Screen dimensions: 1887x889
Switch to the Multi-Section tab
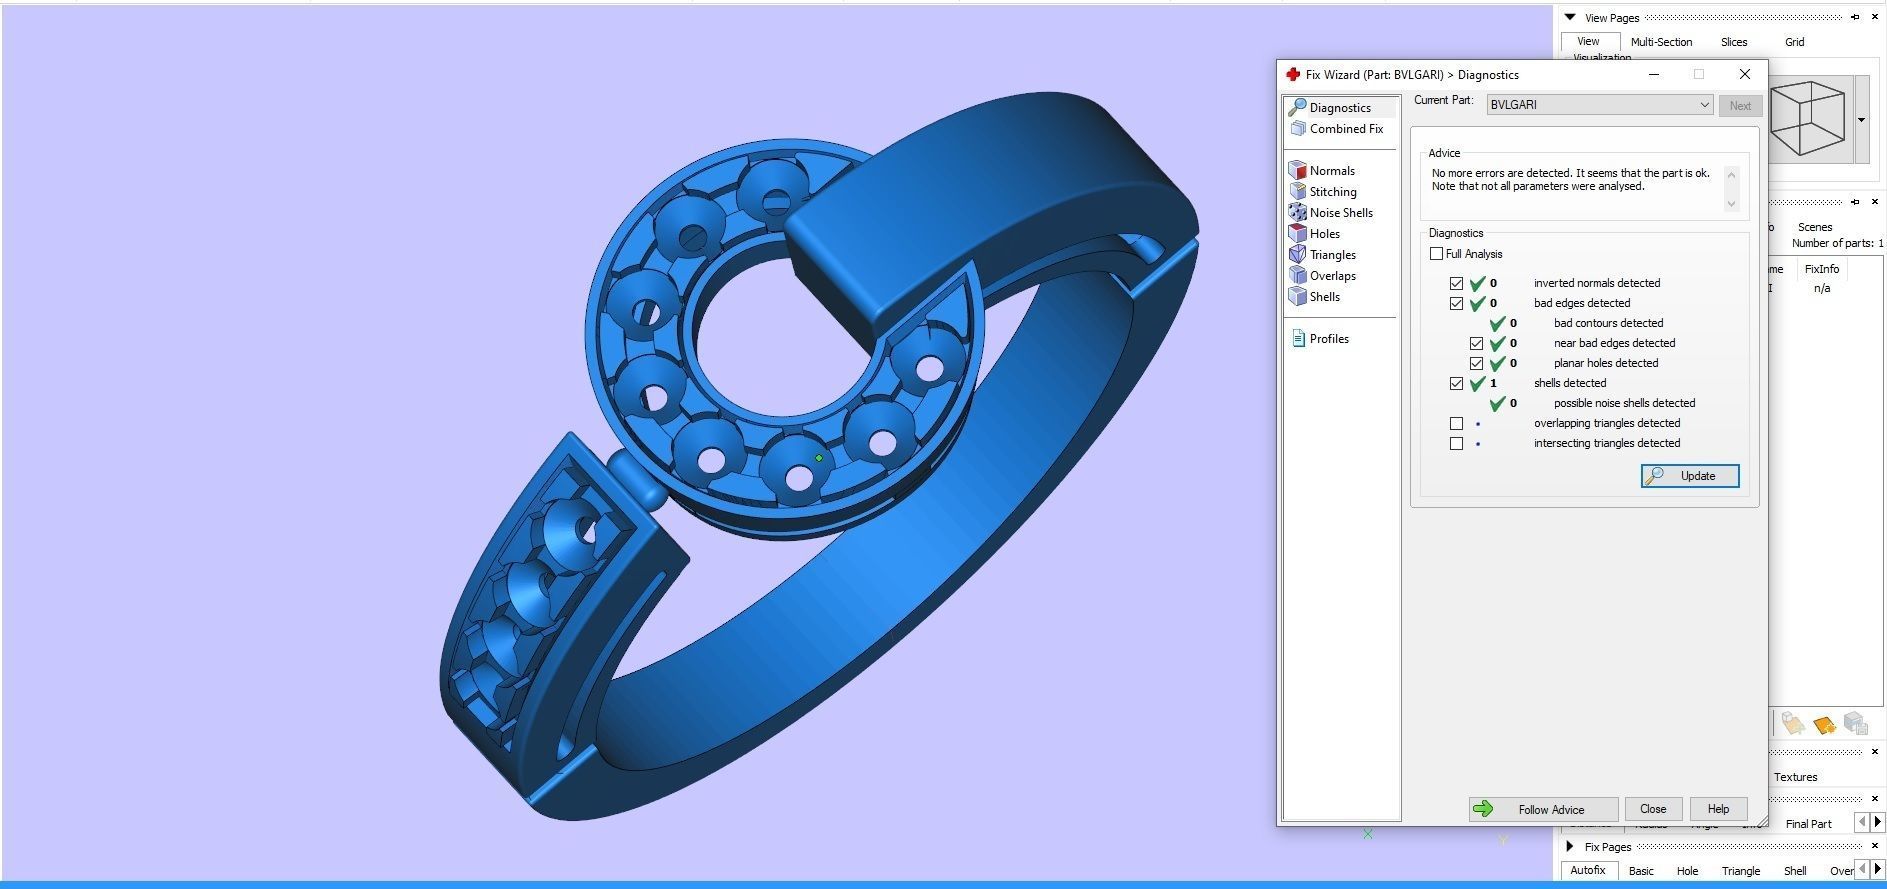1661,42
